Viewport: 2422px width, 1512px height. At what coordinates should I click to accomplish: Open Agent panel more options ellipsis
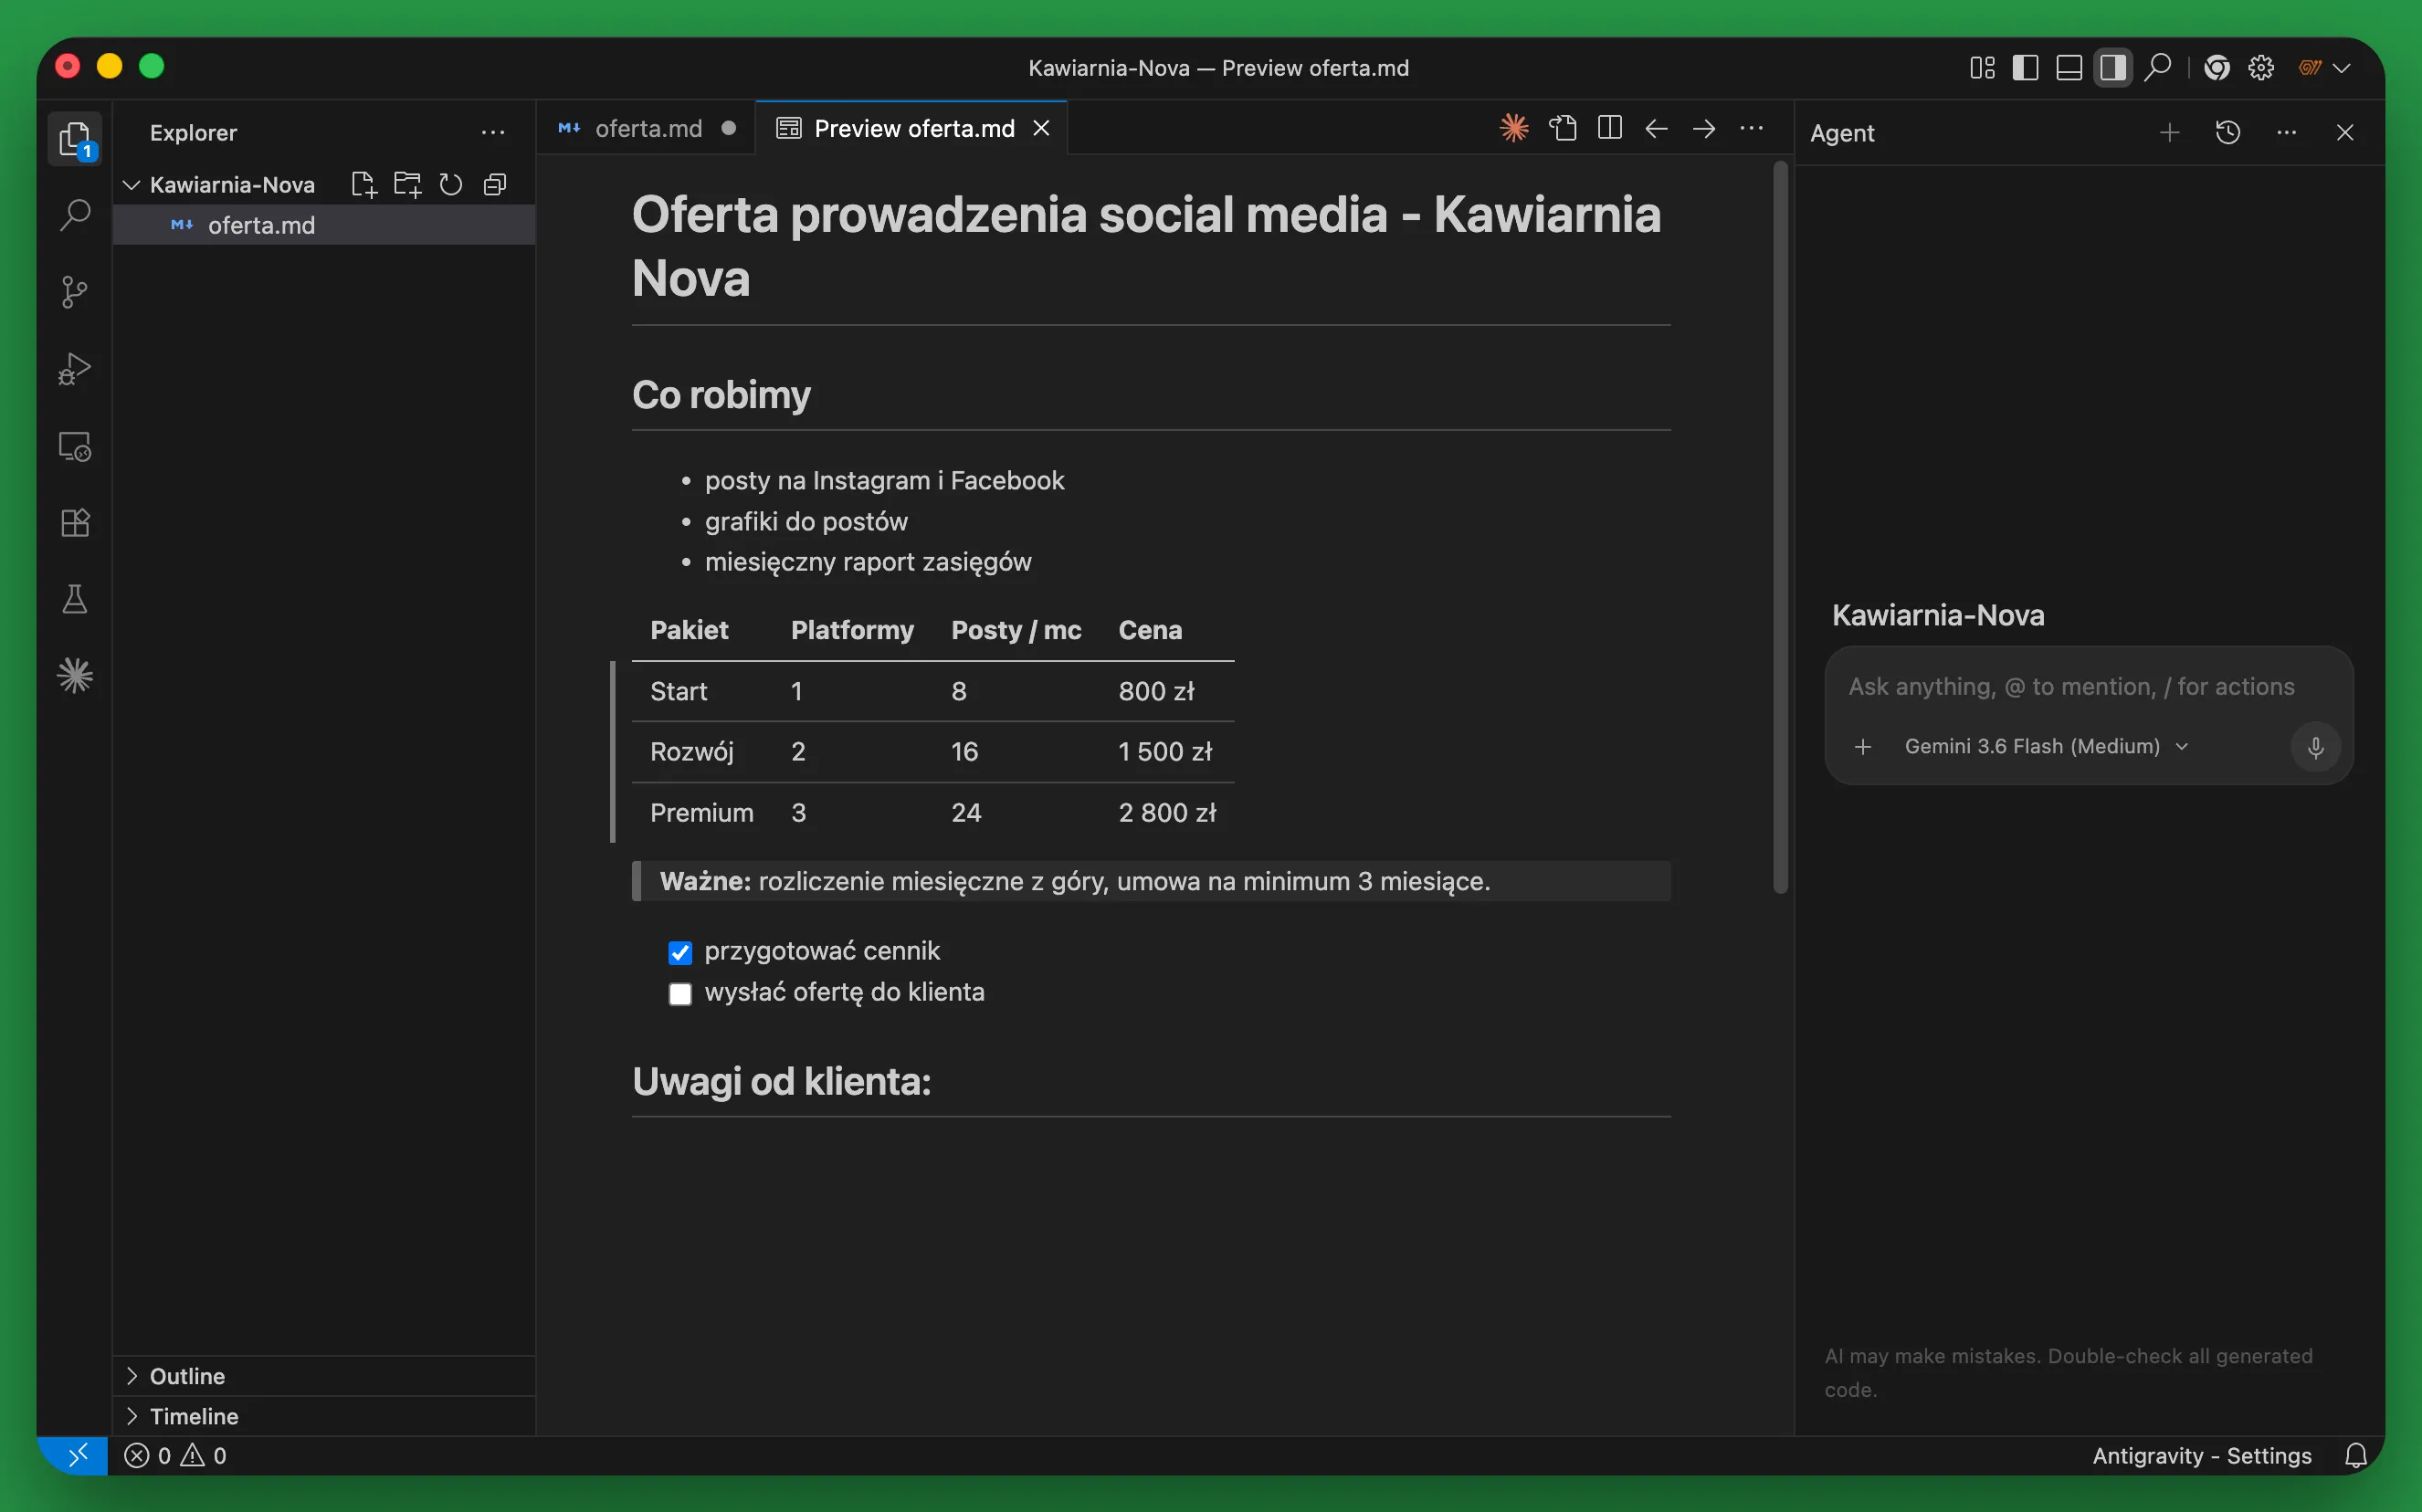point(2286,132)
